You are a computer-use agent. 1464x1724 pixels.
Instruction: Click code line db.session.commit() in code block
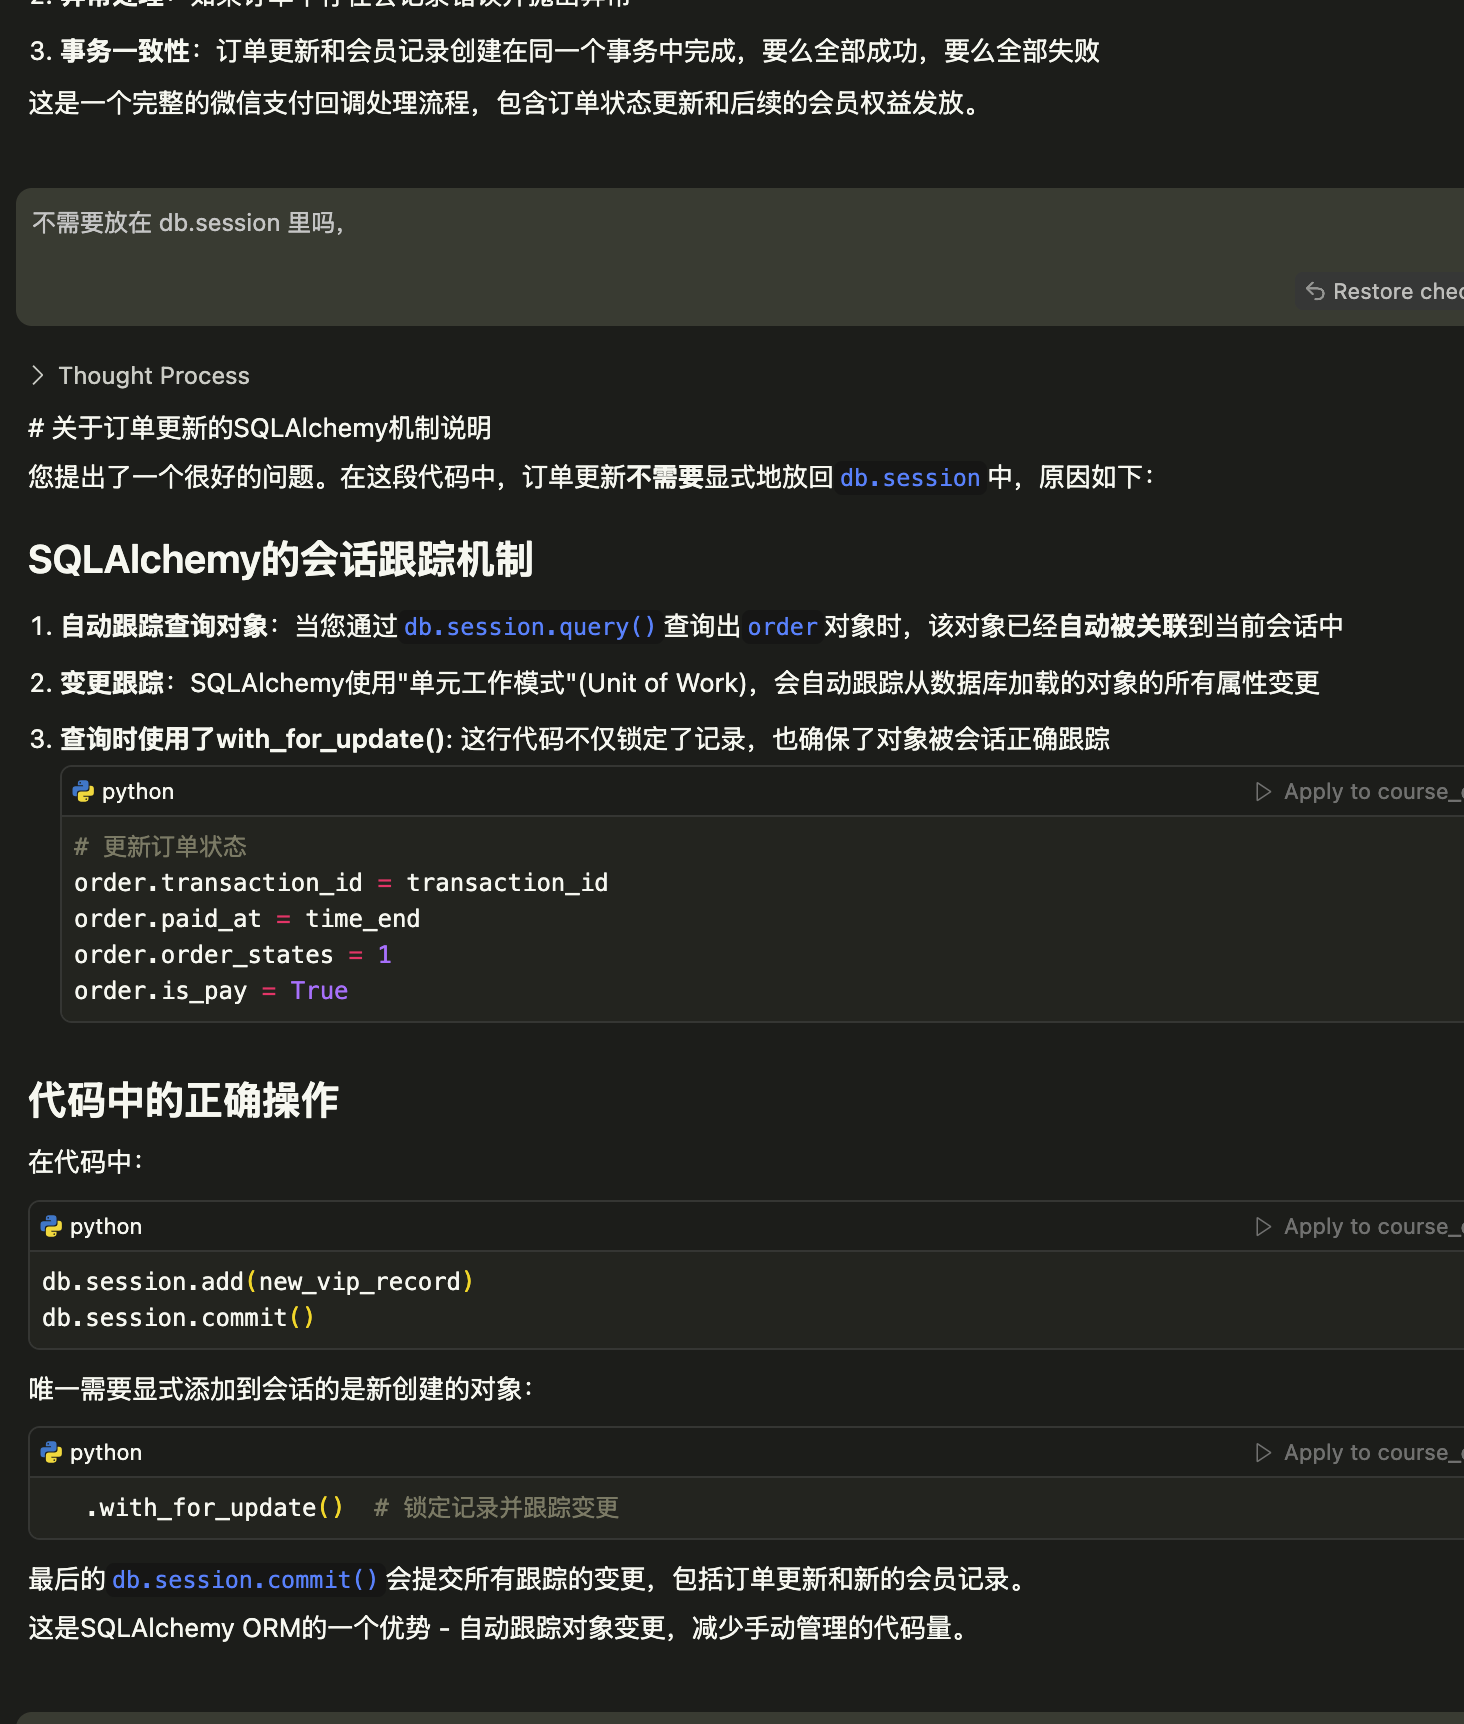[179, 1318]
